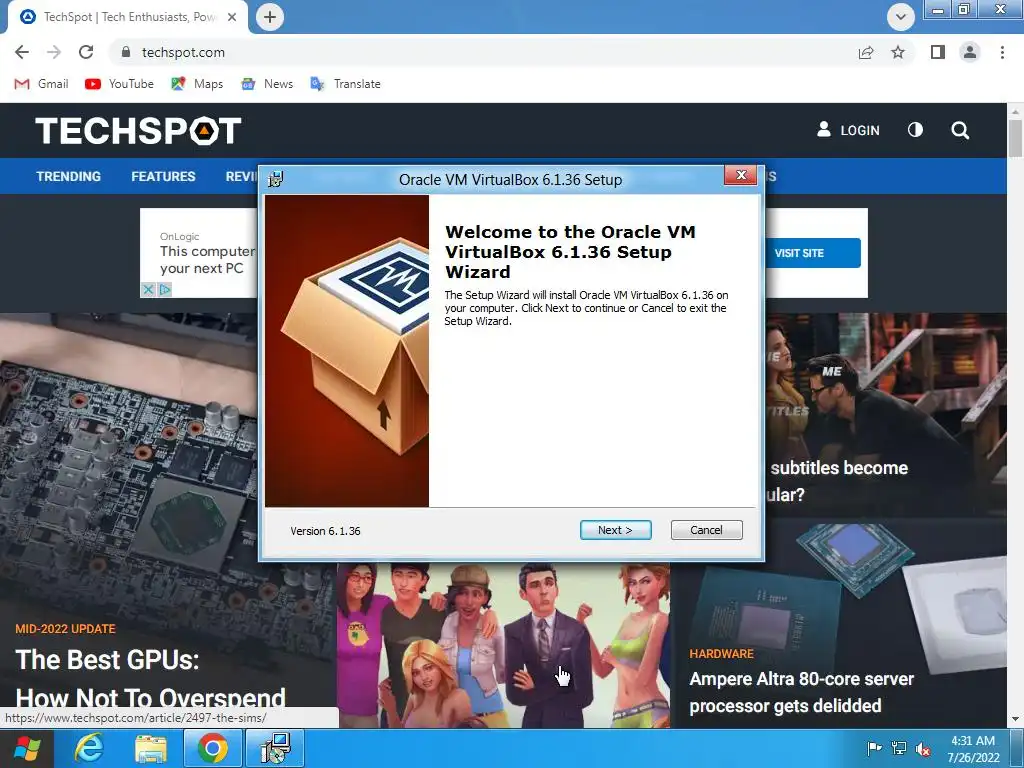
Task: Open Ampere Altra 80-core article
Action: click(802, 692)
